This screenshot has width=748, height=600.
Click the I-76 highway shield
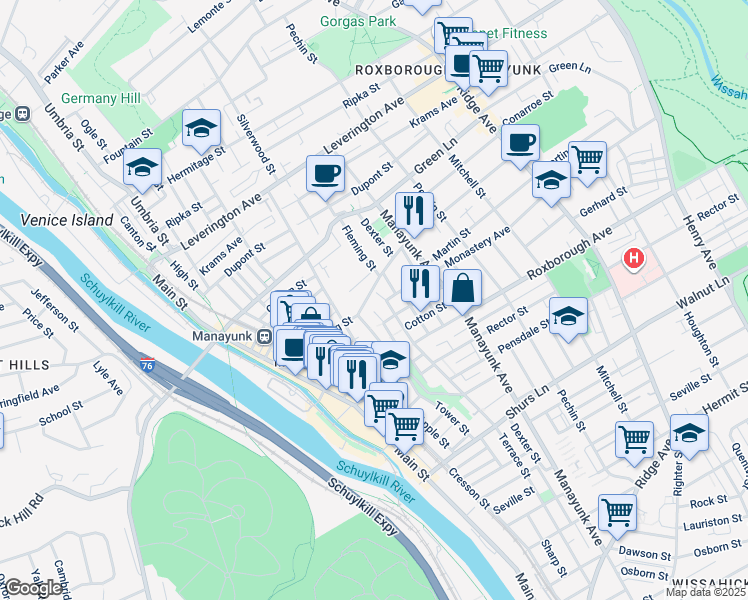[147, 365]
